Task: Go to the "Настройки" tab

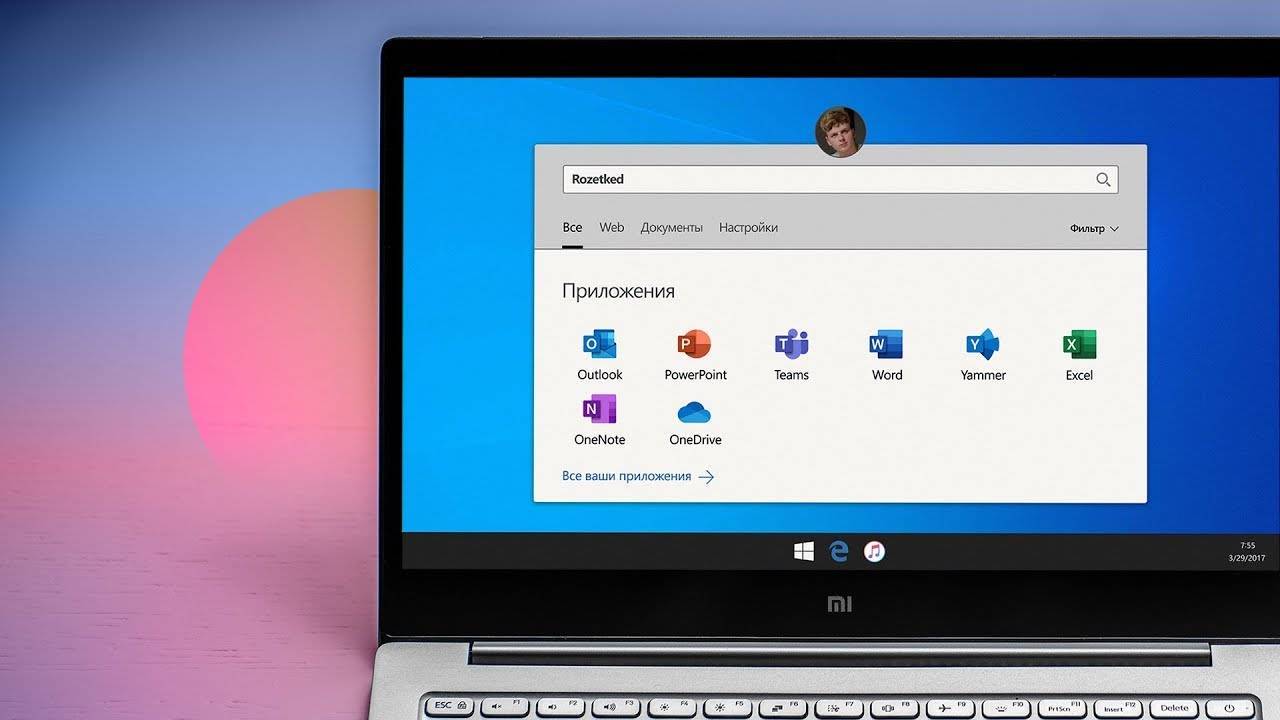Action: pyautogui.click(x=748, y=228)
